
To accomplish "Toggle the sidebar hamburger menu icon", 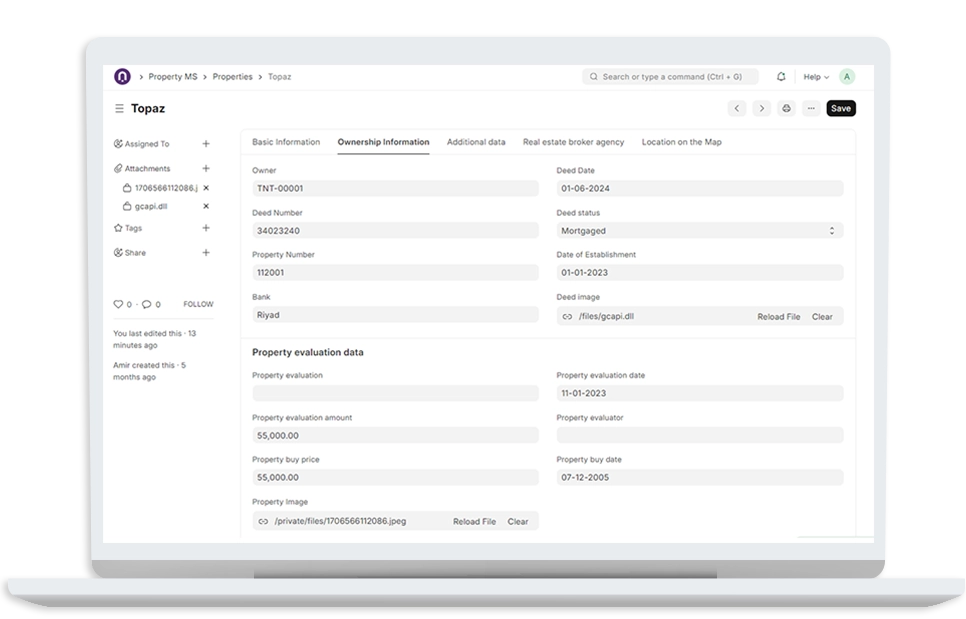I will click(x=119, y=108).
